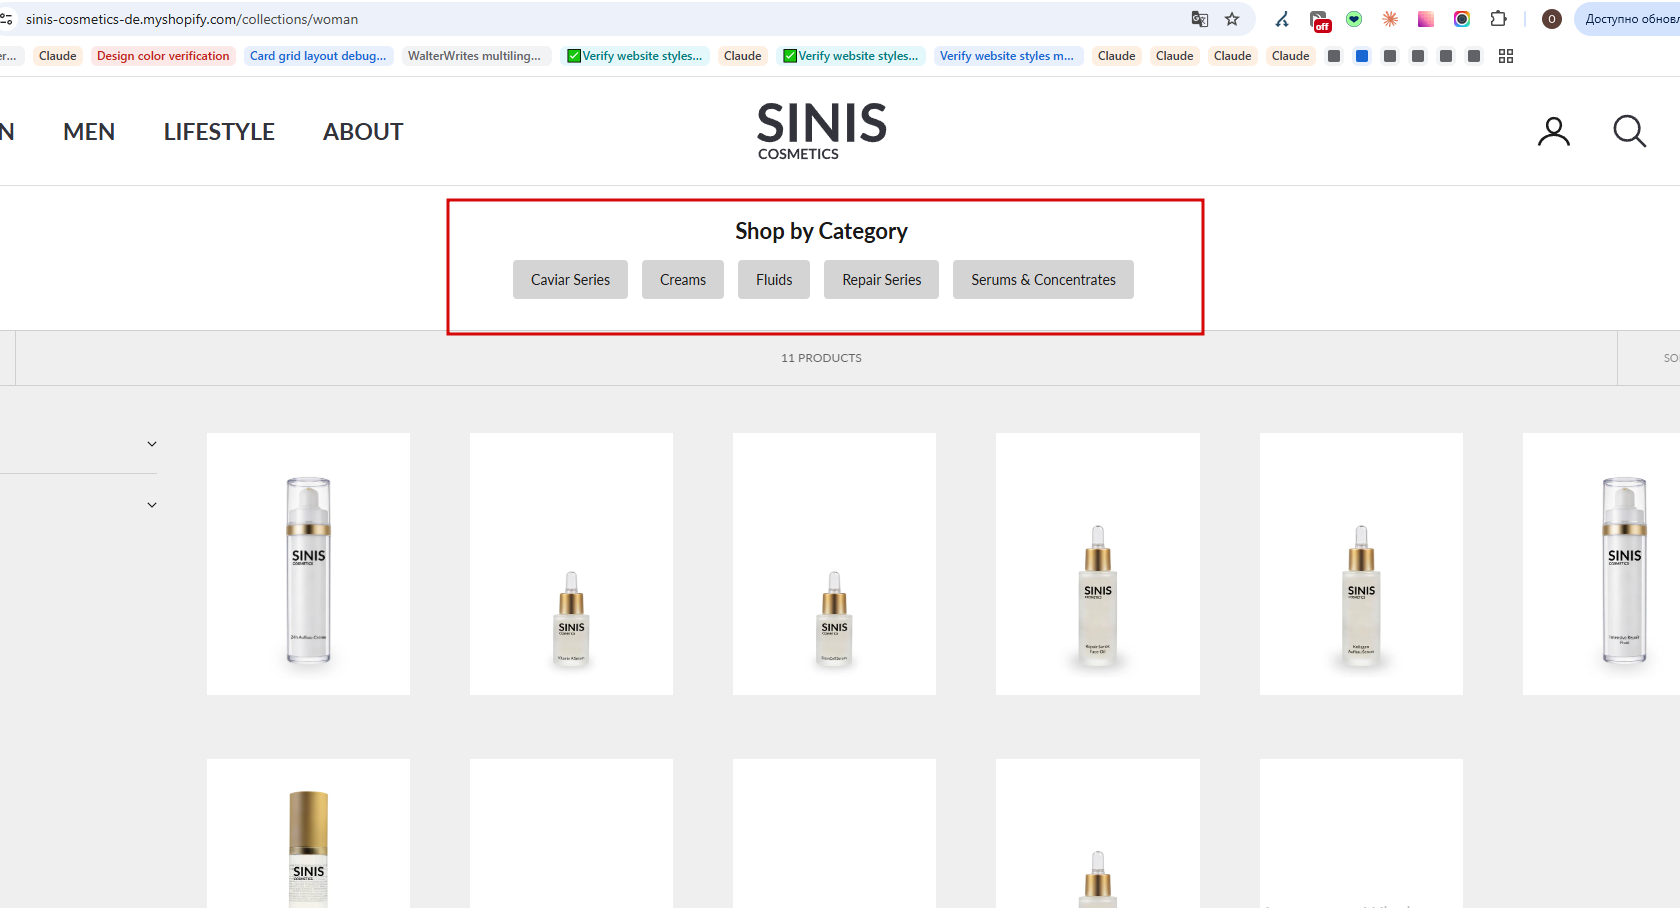1680x908 pixels.
Task: Click the extension with red 'off' badge
Action: (1320, 20)
